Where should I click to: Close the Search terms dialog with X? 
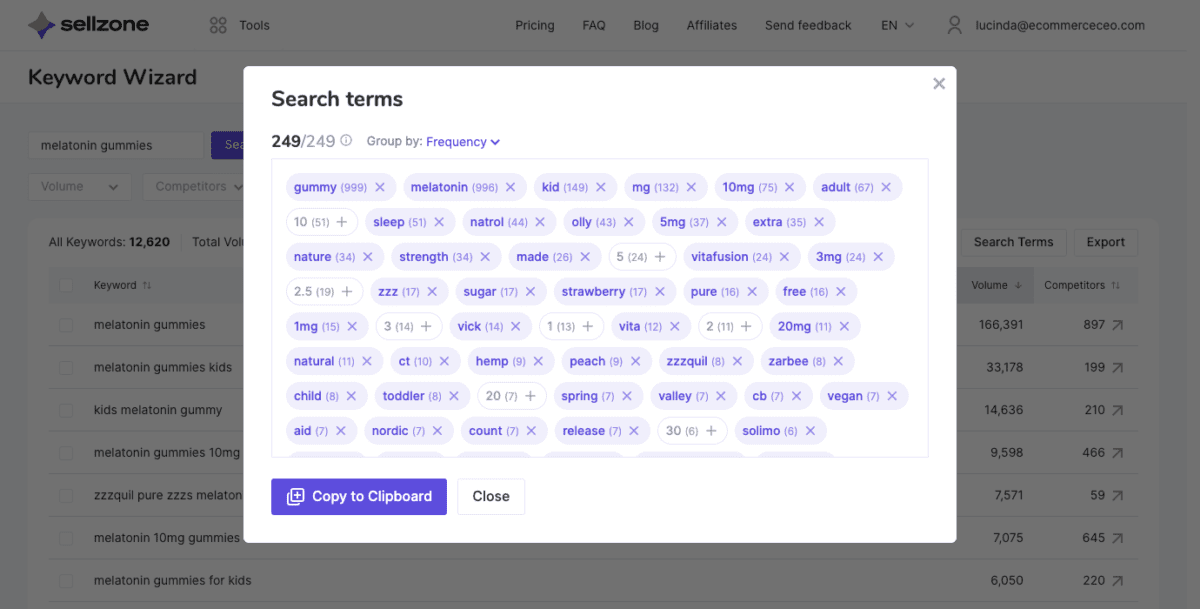pyautogui.click(x=939, y=84)
